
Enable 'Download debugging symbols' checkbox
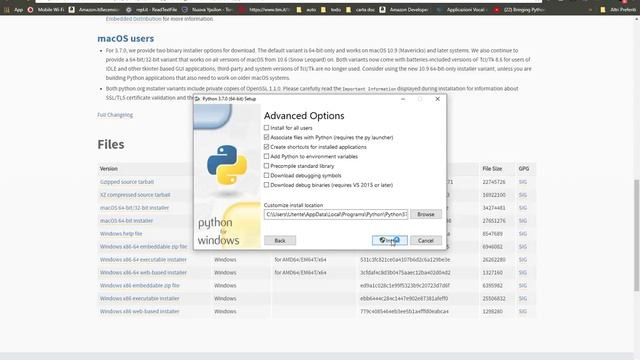[x=267, y=176]
